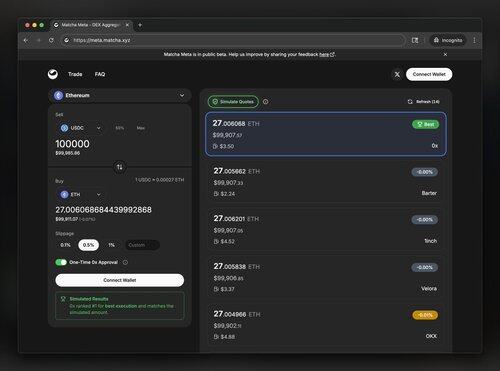
Task: Click the refresh quotes icon
Action: pos(410,102)
